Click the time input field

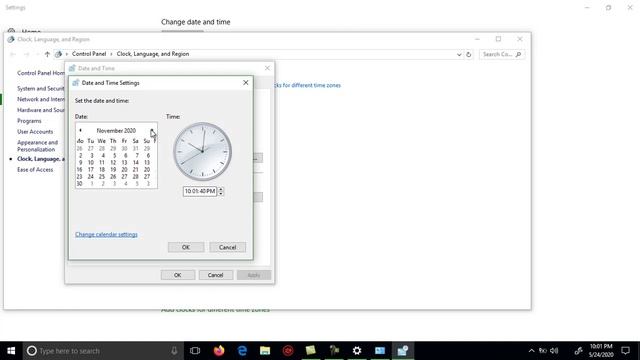pos(200,191)
